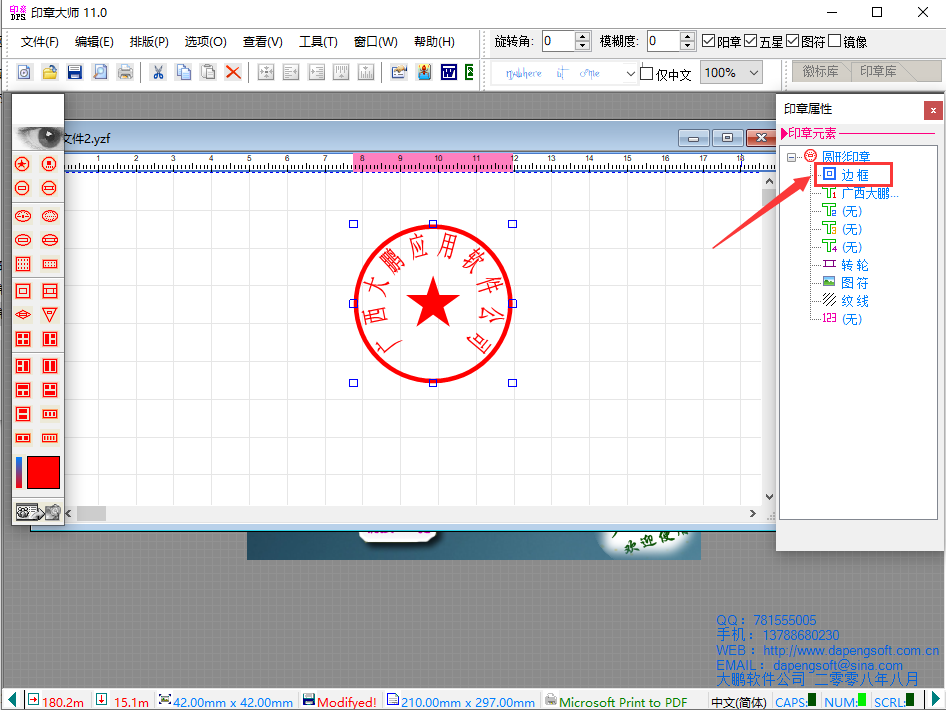The image size is (946, 710).
Task: Click the printer icon in the toolbar
Action: point(125,72)
